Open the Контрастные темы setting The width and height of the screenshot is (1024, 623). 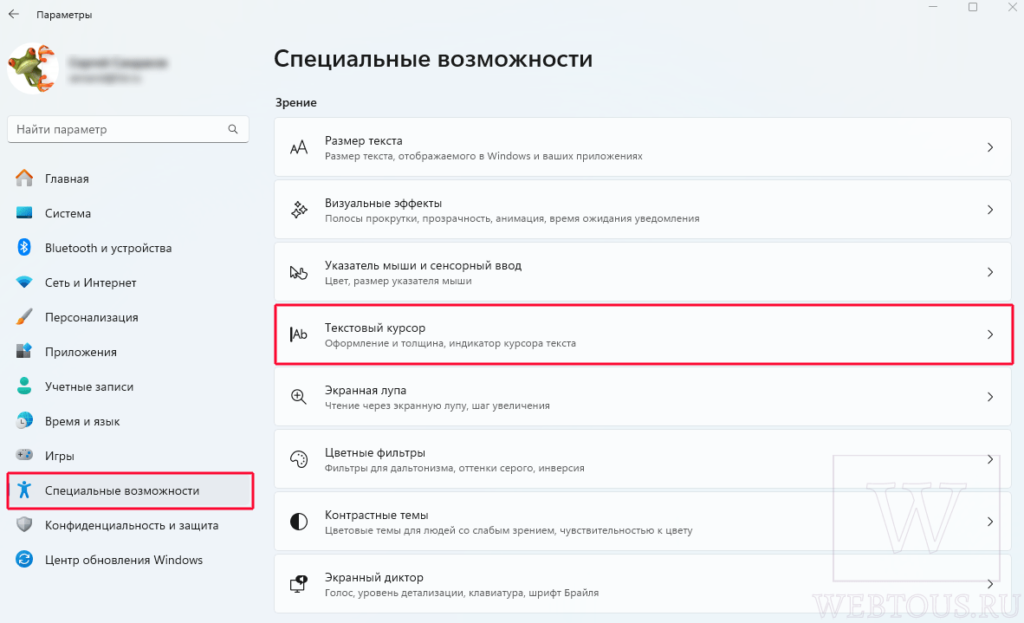tap(643, 521)
